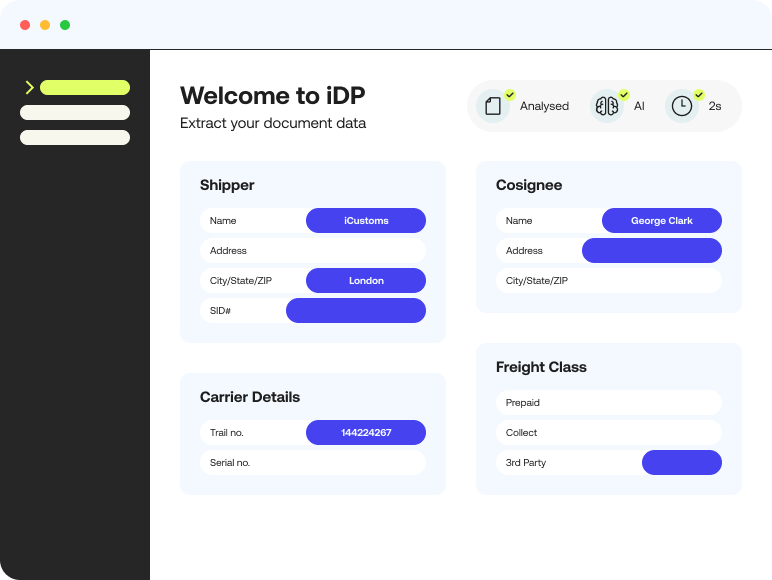
Task: Click the Analysed status label
Action: pos(544,106)
